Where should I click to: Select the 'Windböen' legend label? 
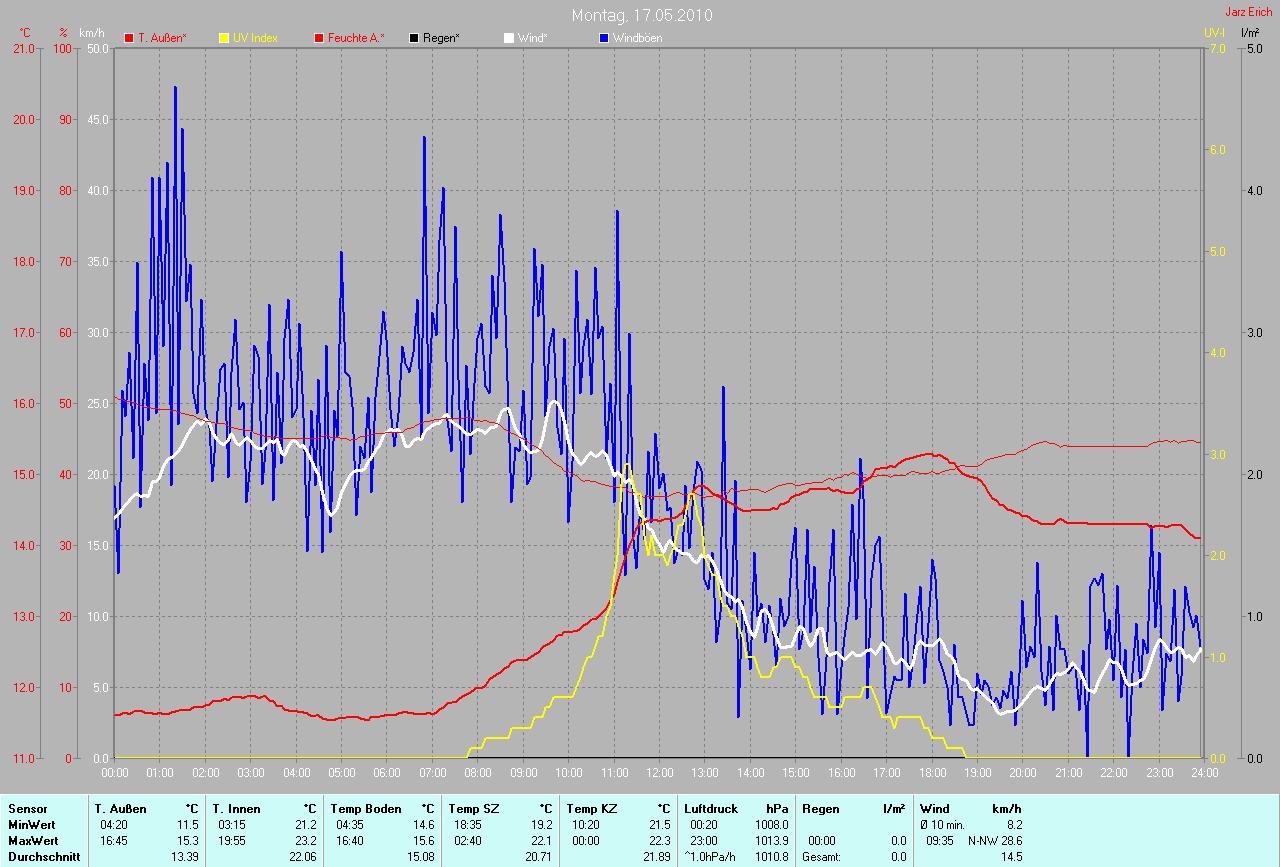pyautogui.click(x=637, y=38)
